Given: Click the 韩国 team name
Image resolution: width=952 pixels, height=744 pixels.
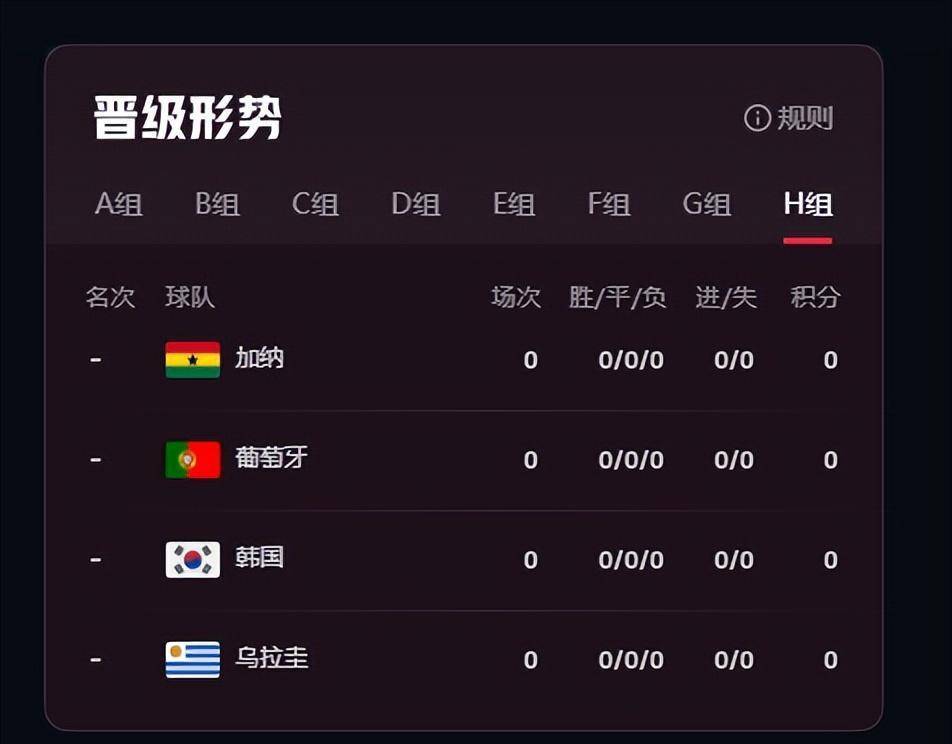Looking at the screenshot, I should (260, 558).
